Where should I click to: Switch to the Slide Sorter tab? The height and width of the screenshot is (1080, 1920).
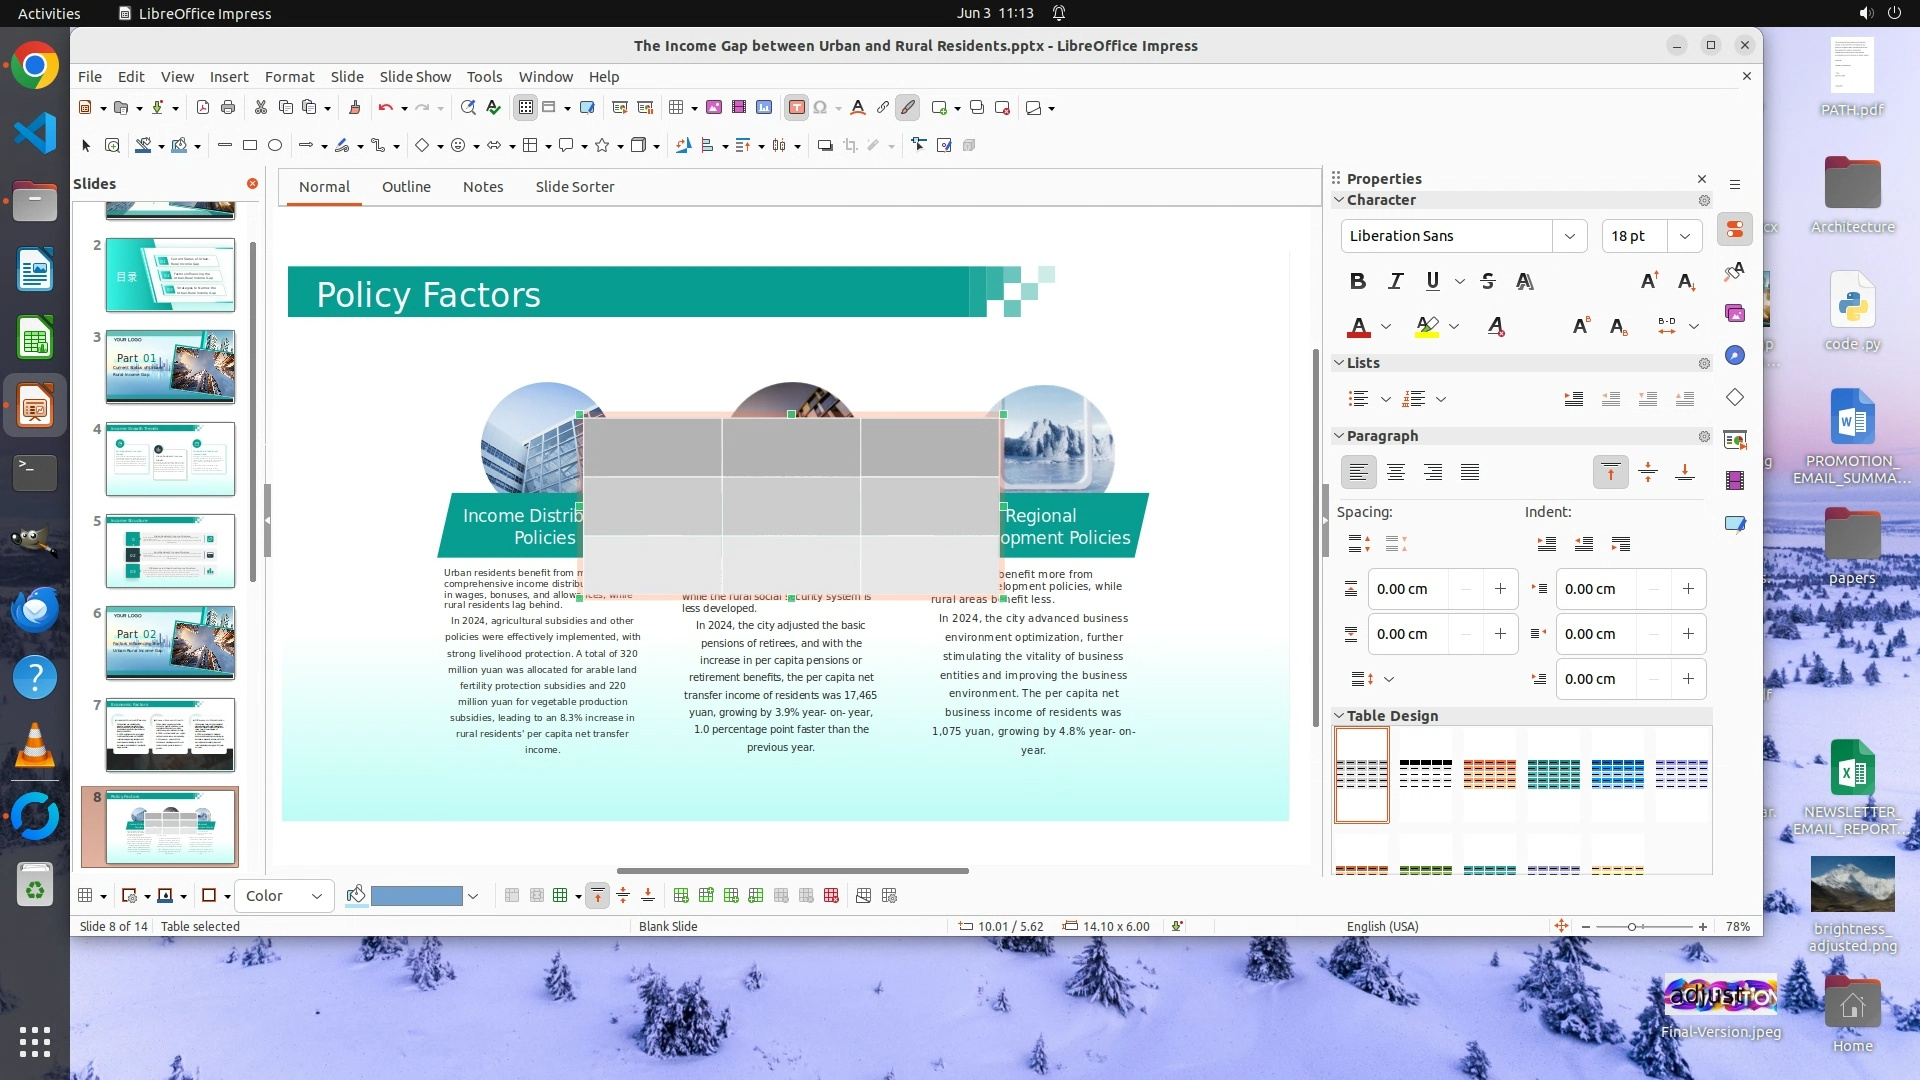tap(574, 187)
